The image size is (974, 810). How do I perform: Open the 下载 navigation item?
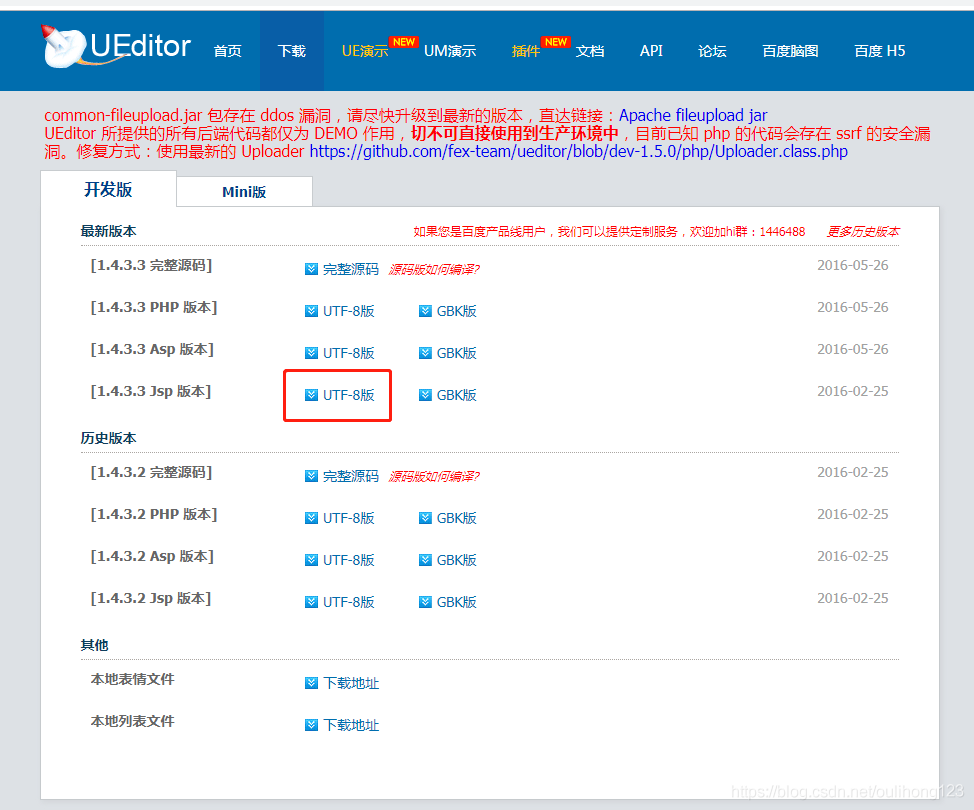pyautogui.click(x=291, y=51)
